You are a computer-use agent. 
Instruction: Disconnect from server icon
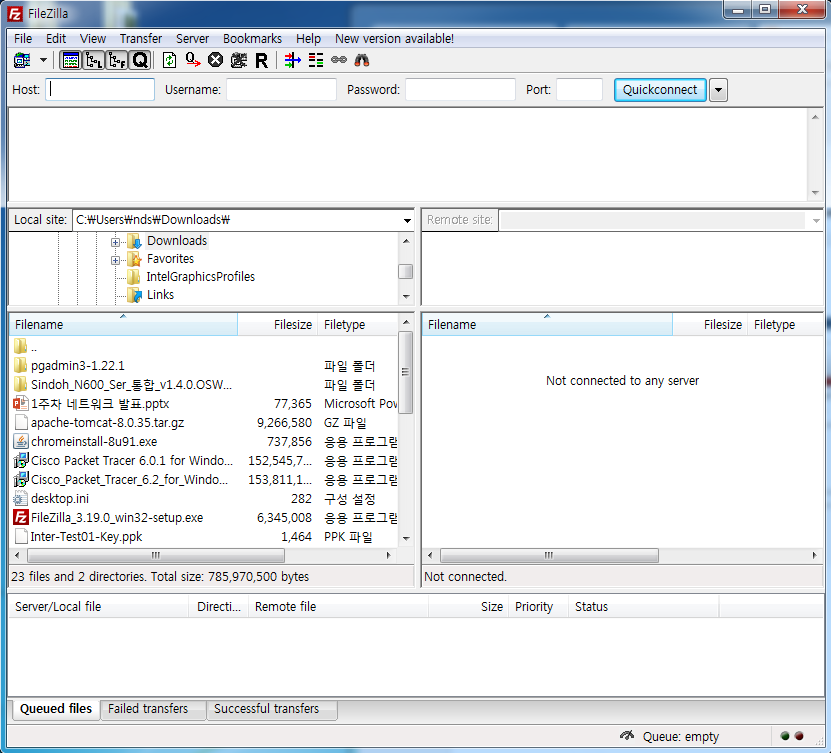tap(238, 60)
